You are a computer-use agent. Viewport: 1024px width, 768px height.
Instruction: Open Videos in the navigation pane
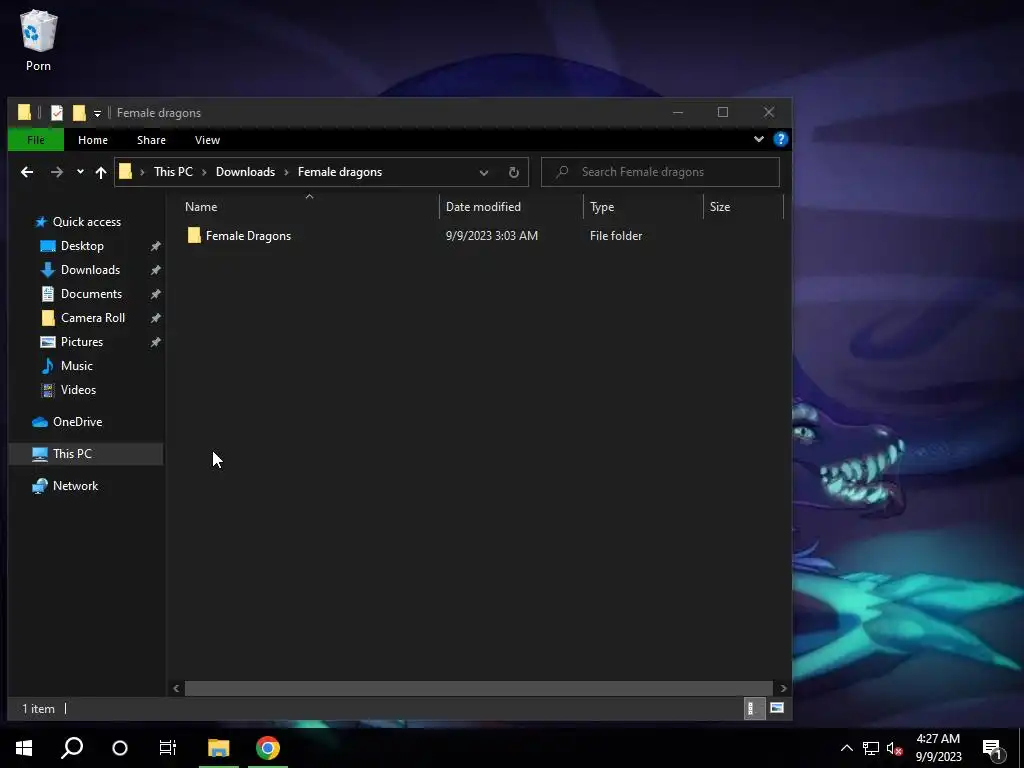coord(78,390)
